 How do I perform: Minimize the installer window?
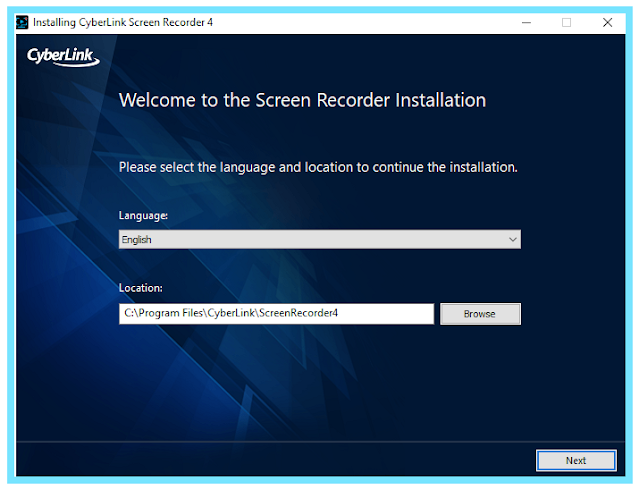[x=526, y=22]
